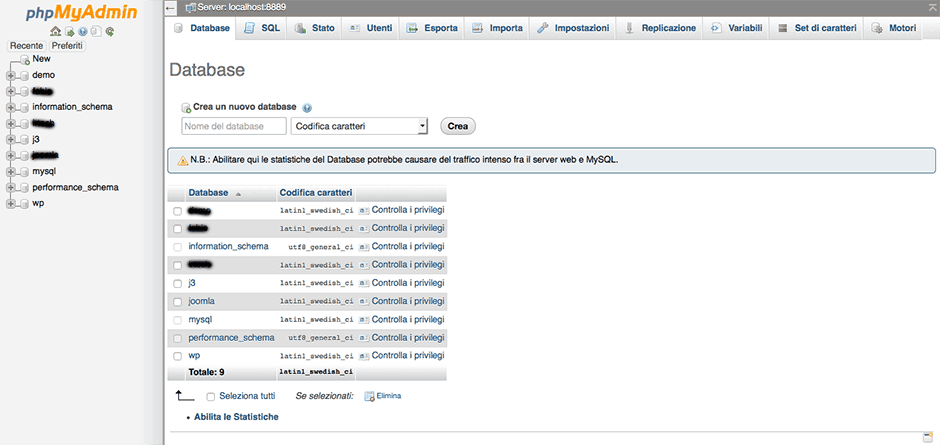Select the wp database row checkbox
This screenshot has height=445, width=940.
point(178,355)
